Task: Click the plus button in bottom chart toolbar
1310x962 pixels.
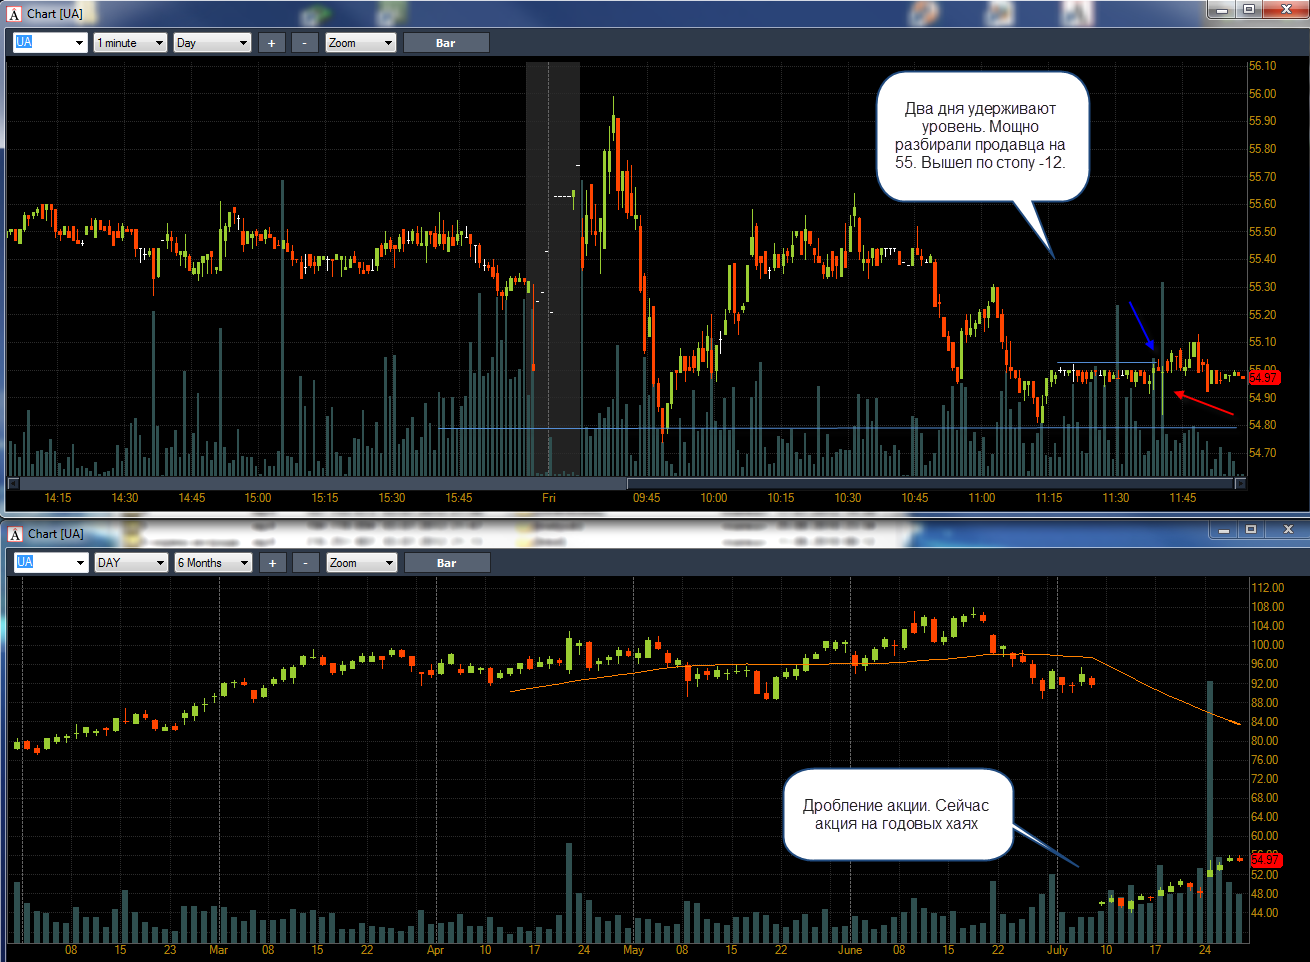Action: [272, 563]
